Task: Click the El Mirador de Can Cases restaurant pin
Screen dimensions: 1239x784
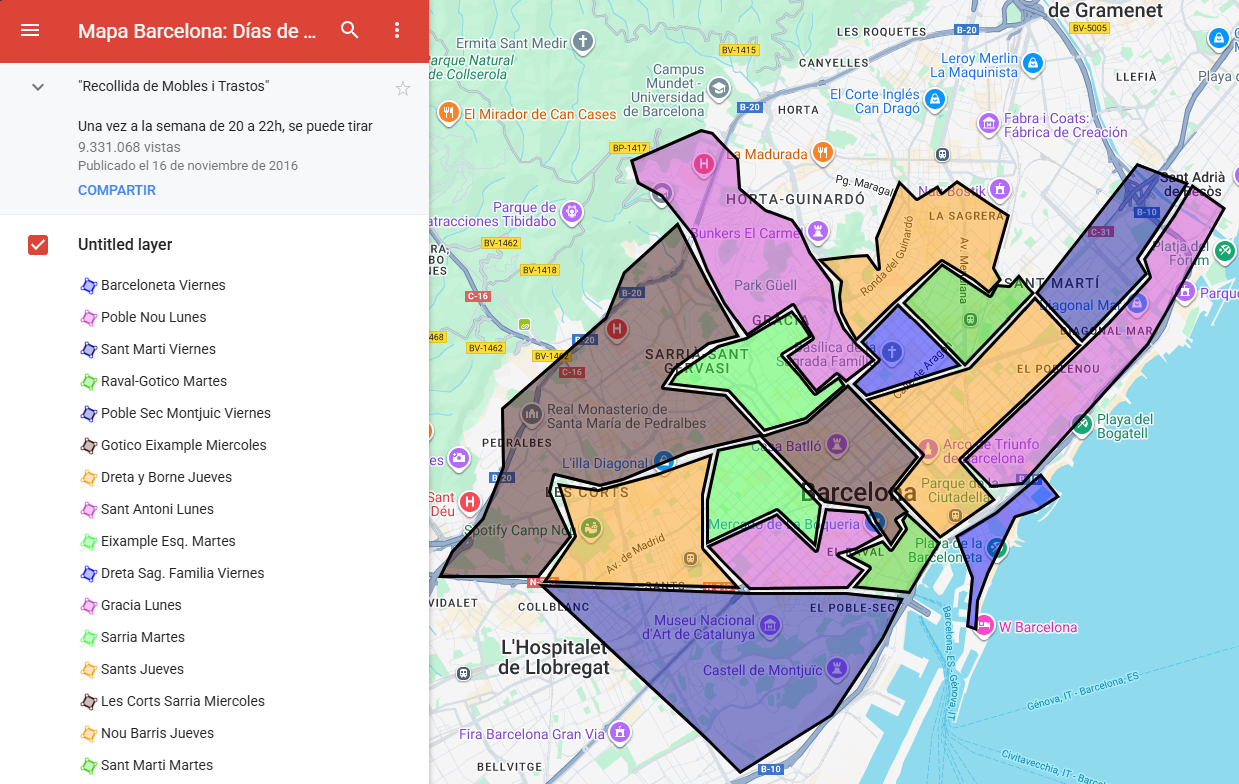Action: pyautogui.click(x=448, y=113)
